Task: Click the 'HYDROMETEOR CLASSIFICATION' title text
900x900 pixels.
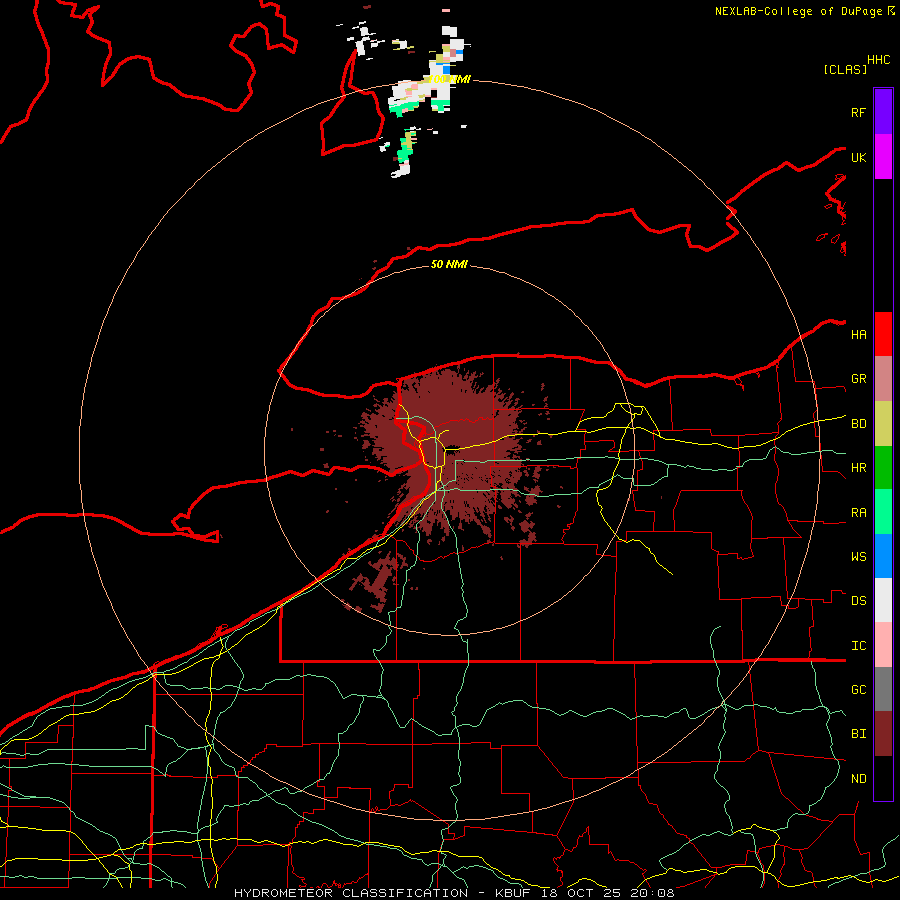Action: pyautogui.click(x=351, y=893)
